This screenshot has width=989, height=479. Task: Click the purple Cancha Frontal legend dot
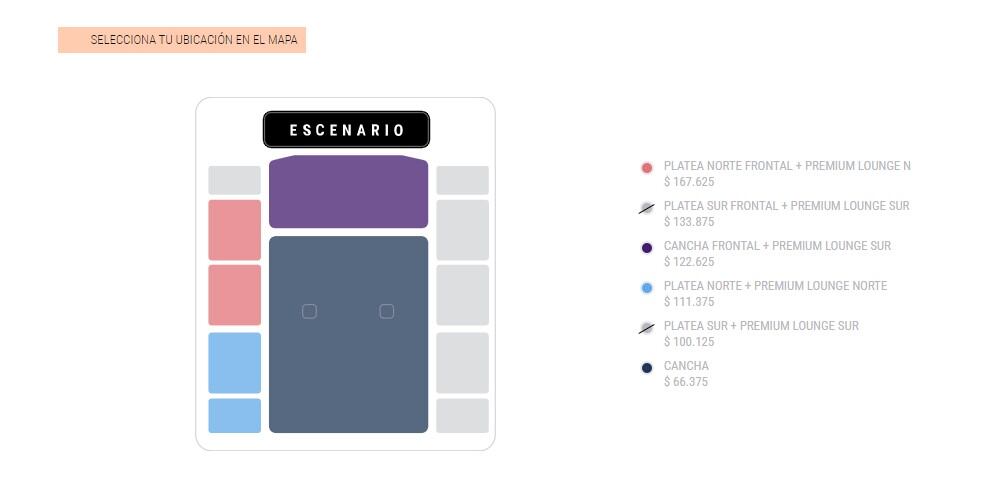(647, 248)
